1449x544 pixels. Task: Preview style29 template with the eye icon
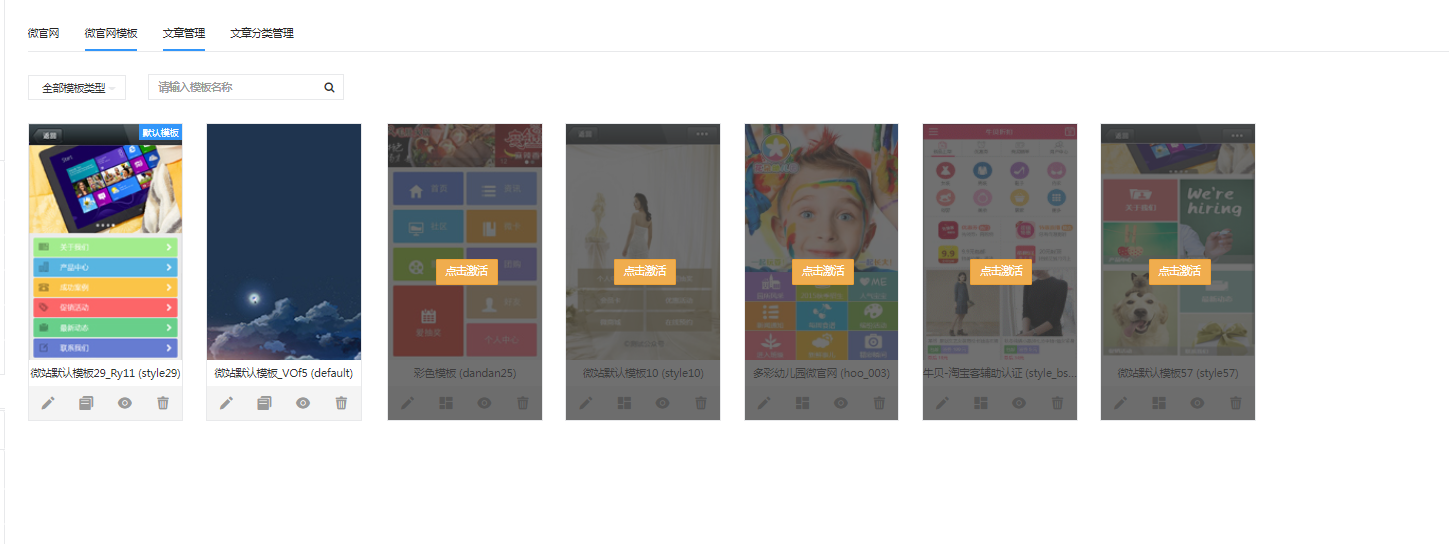[x=125, y=403]
